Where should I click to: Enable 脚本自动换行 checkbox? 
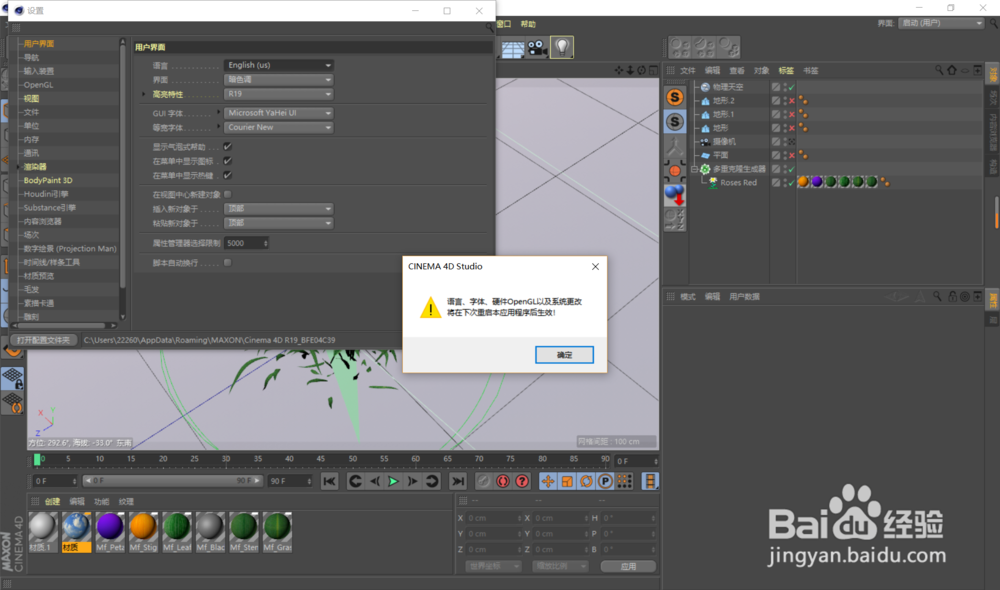[x=228, y=263]
